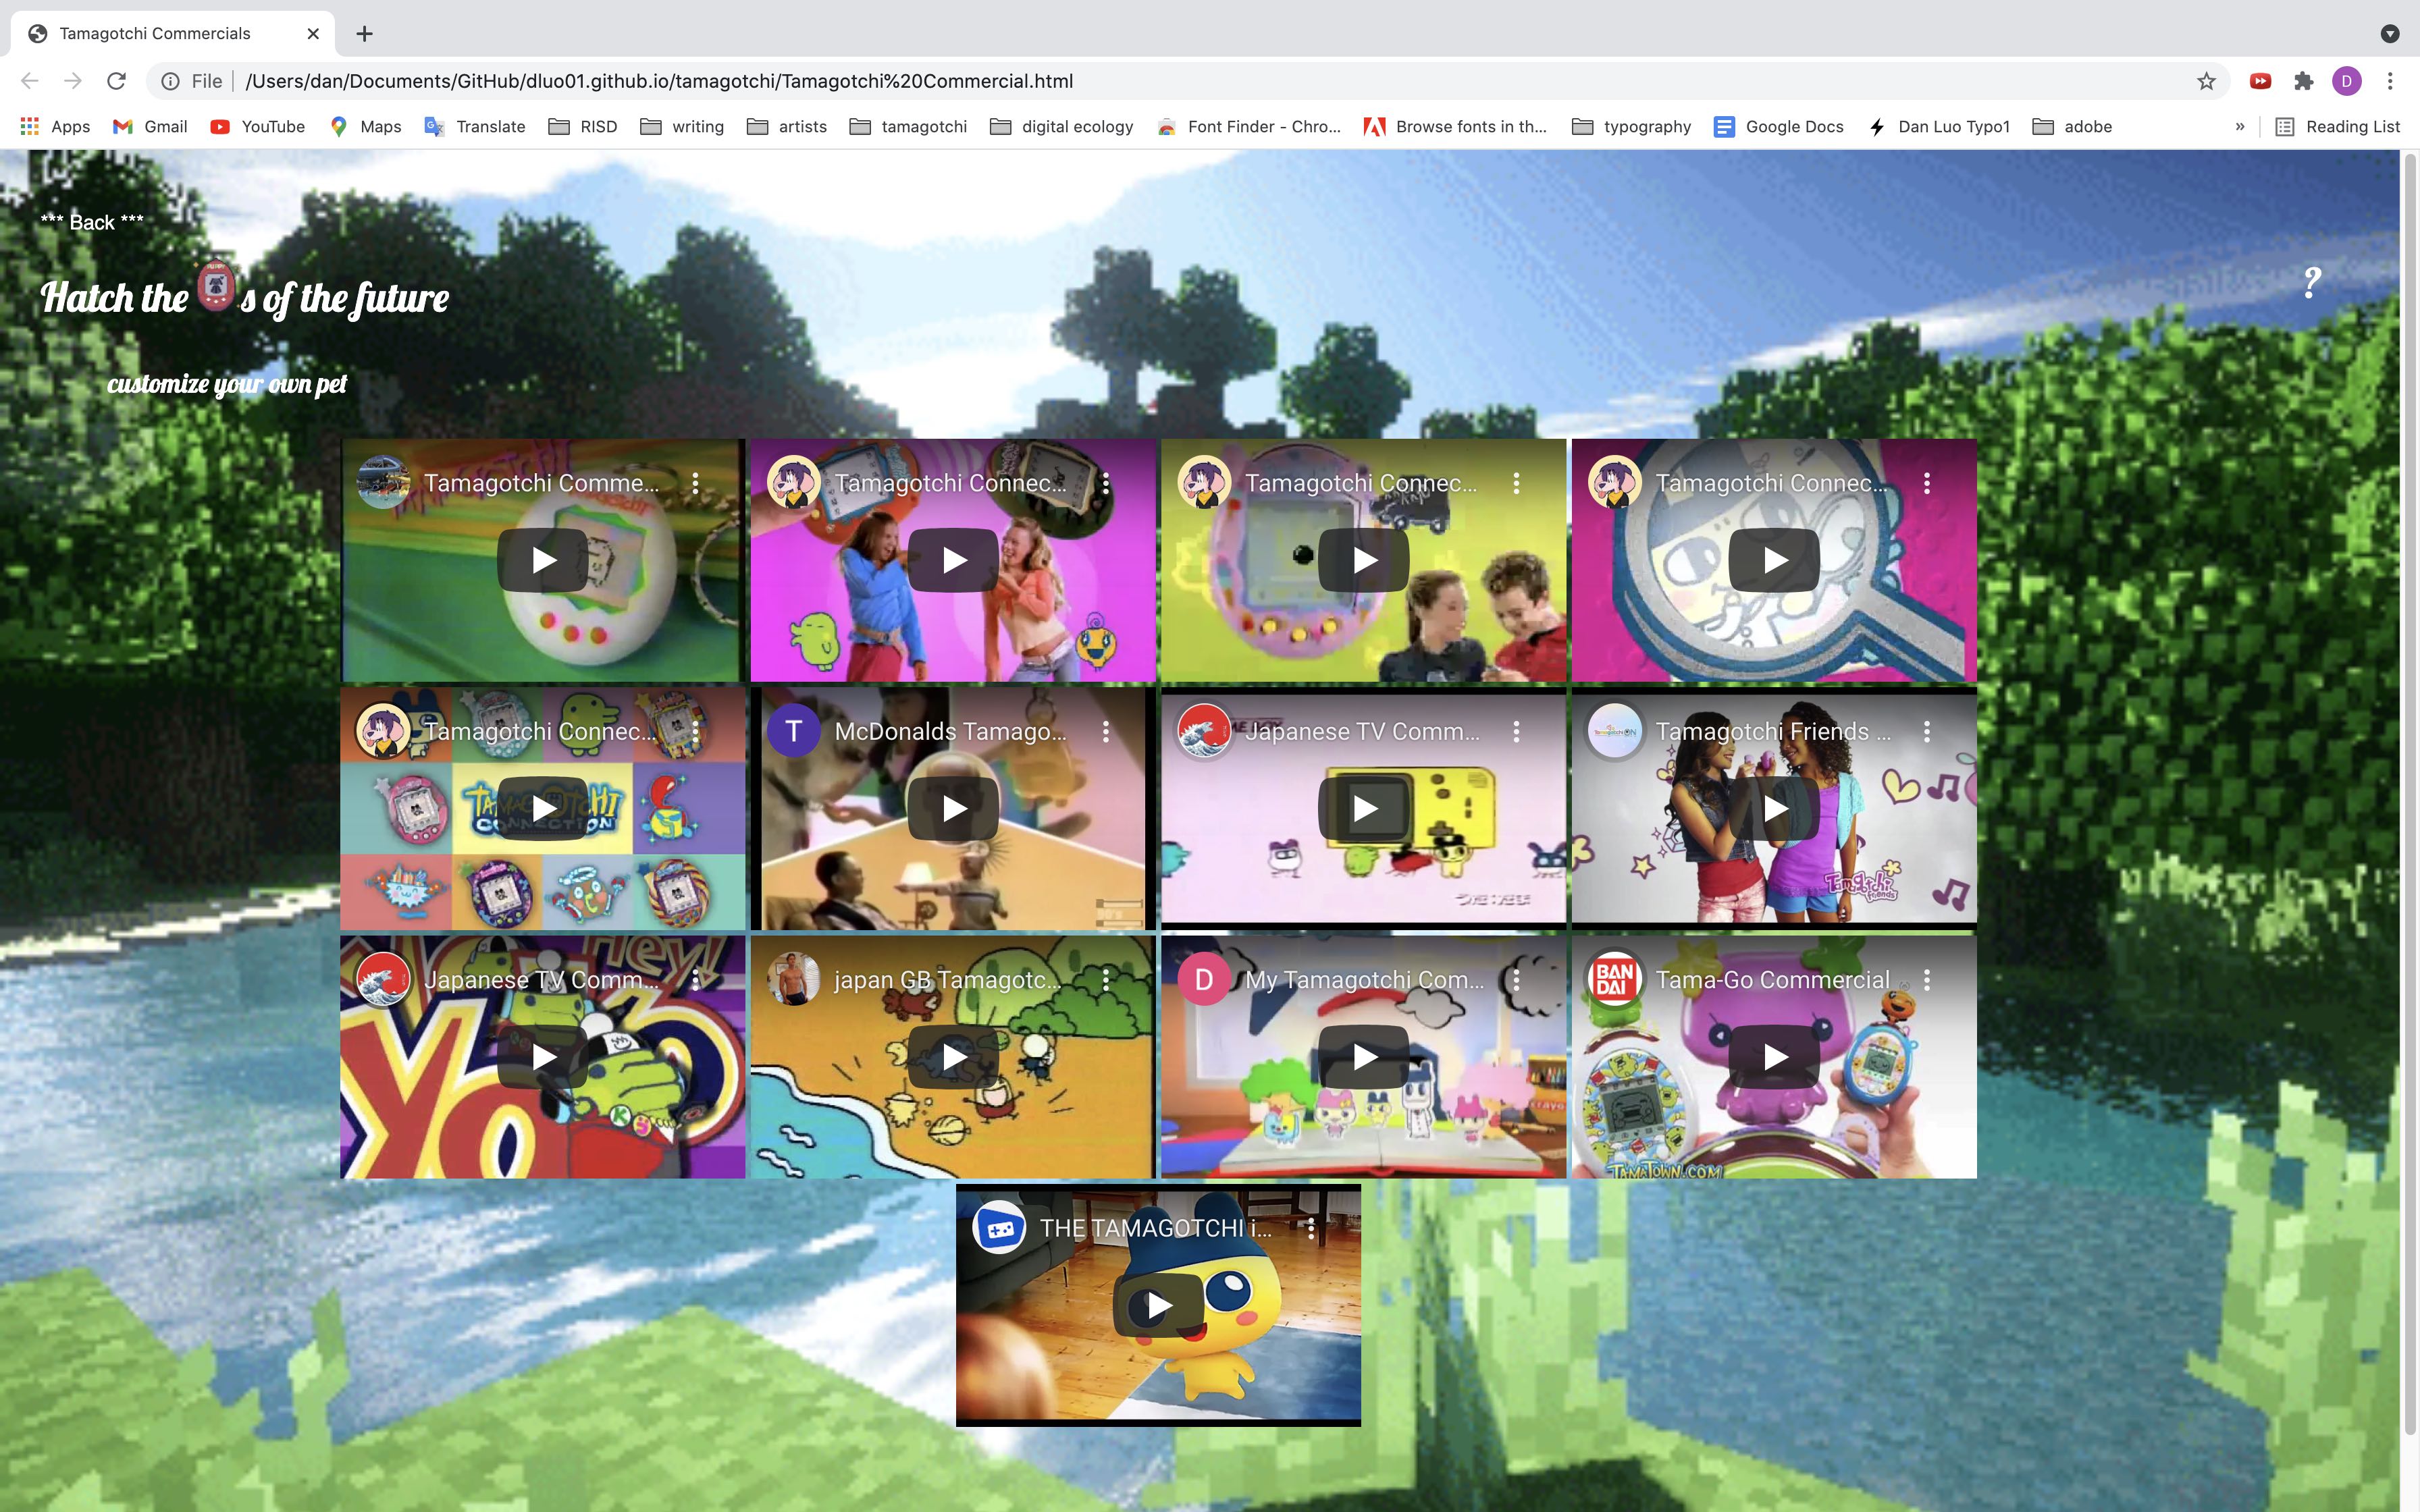Open more options on My Tamagotchi Commercial video
2420x1512 pixels.
[x=1517, y=980]
